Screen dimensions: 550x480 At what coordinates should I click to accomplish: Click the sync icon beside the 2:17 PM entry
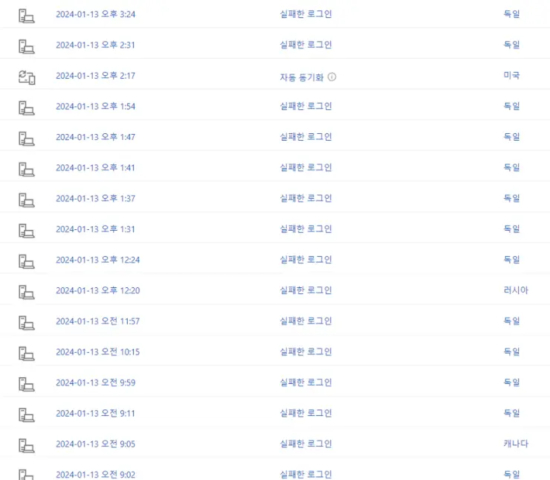[x=27, y=78]
